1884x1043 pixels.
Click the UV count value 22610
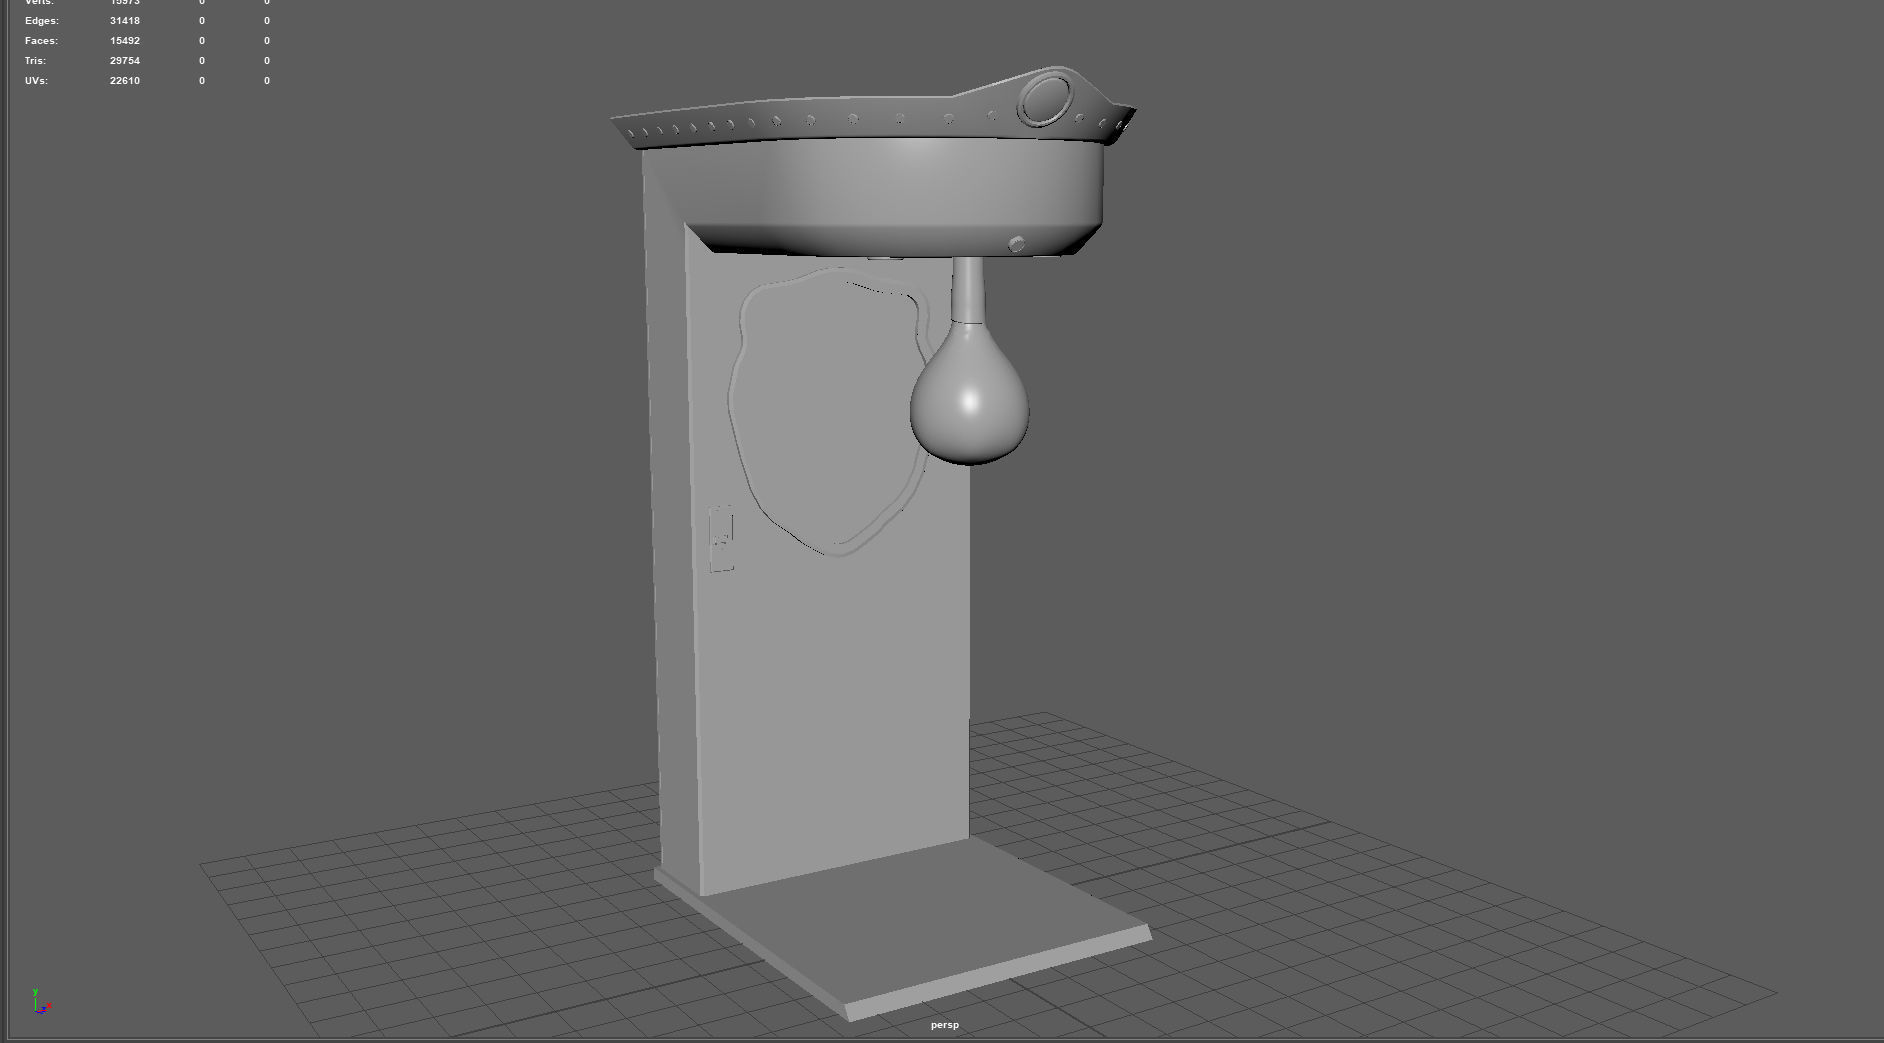[x=125, y=81]
